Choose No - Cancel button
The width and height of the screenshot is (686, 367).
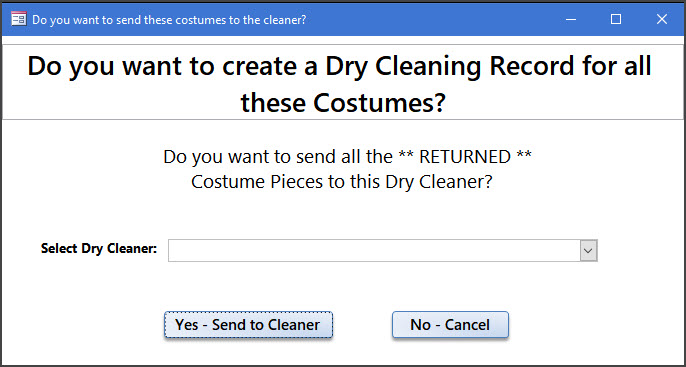[x=450, y=325]
